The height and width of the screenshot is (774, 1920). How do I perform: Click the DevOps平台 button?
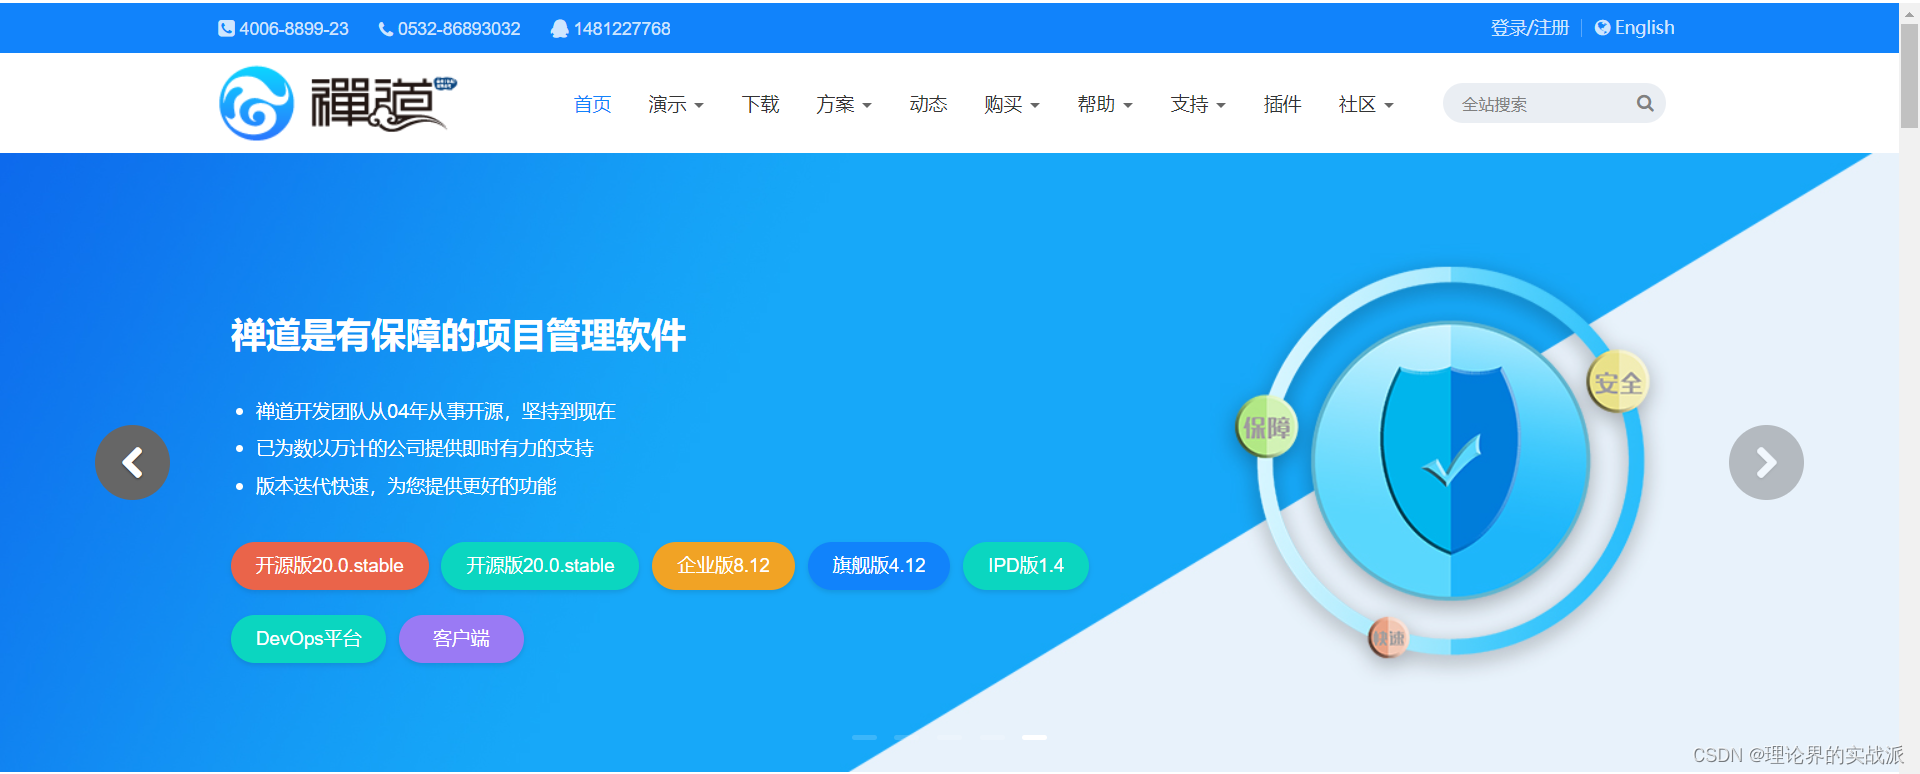309,639
